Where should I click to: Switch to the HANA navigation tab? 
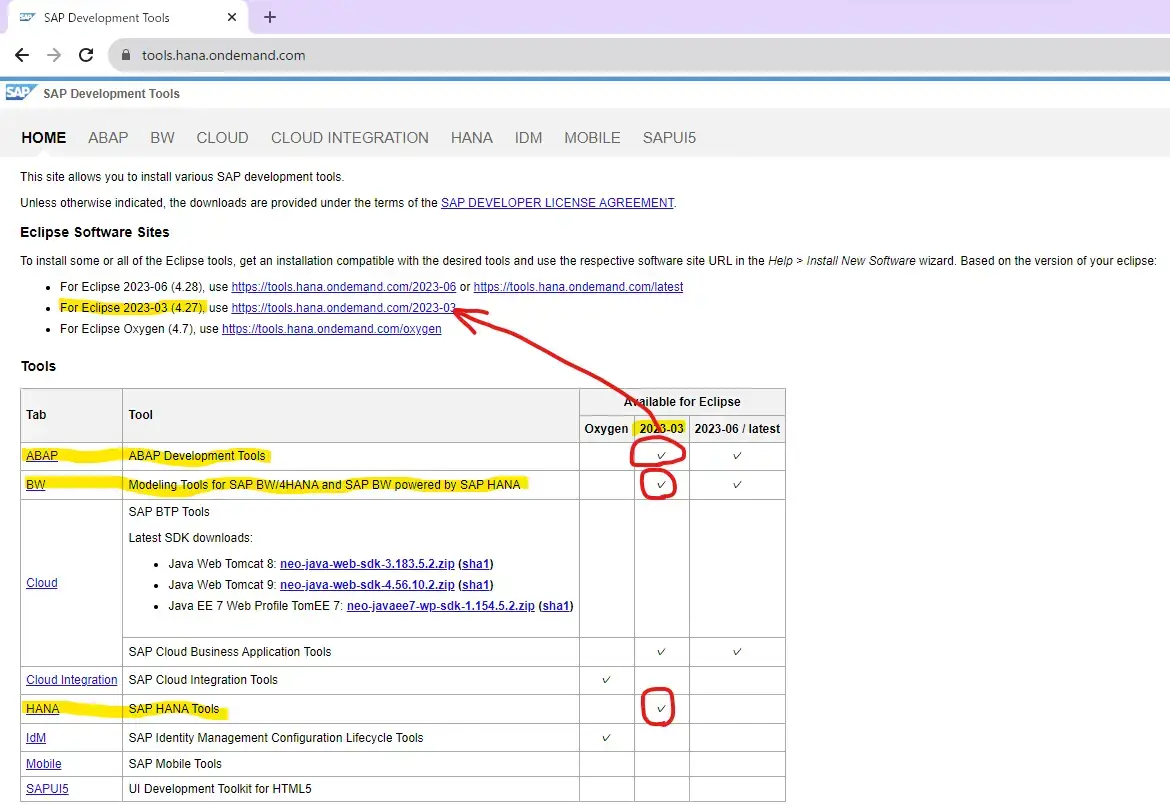[472, 138]
